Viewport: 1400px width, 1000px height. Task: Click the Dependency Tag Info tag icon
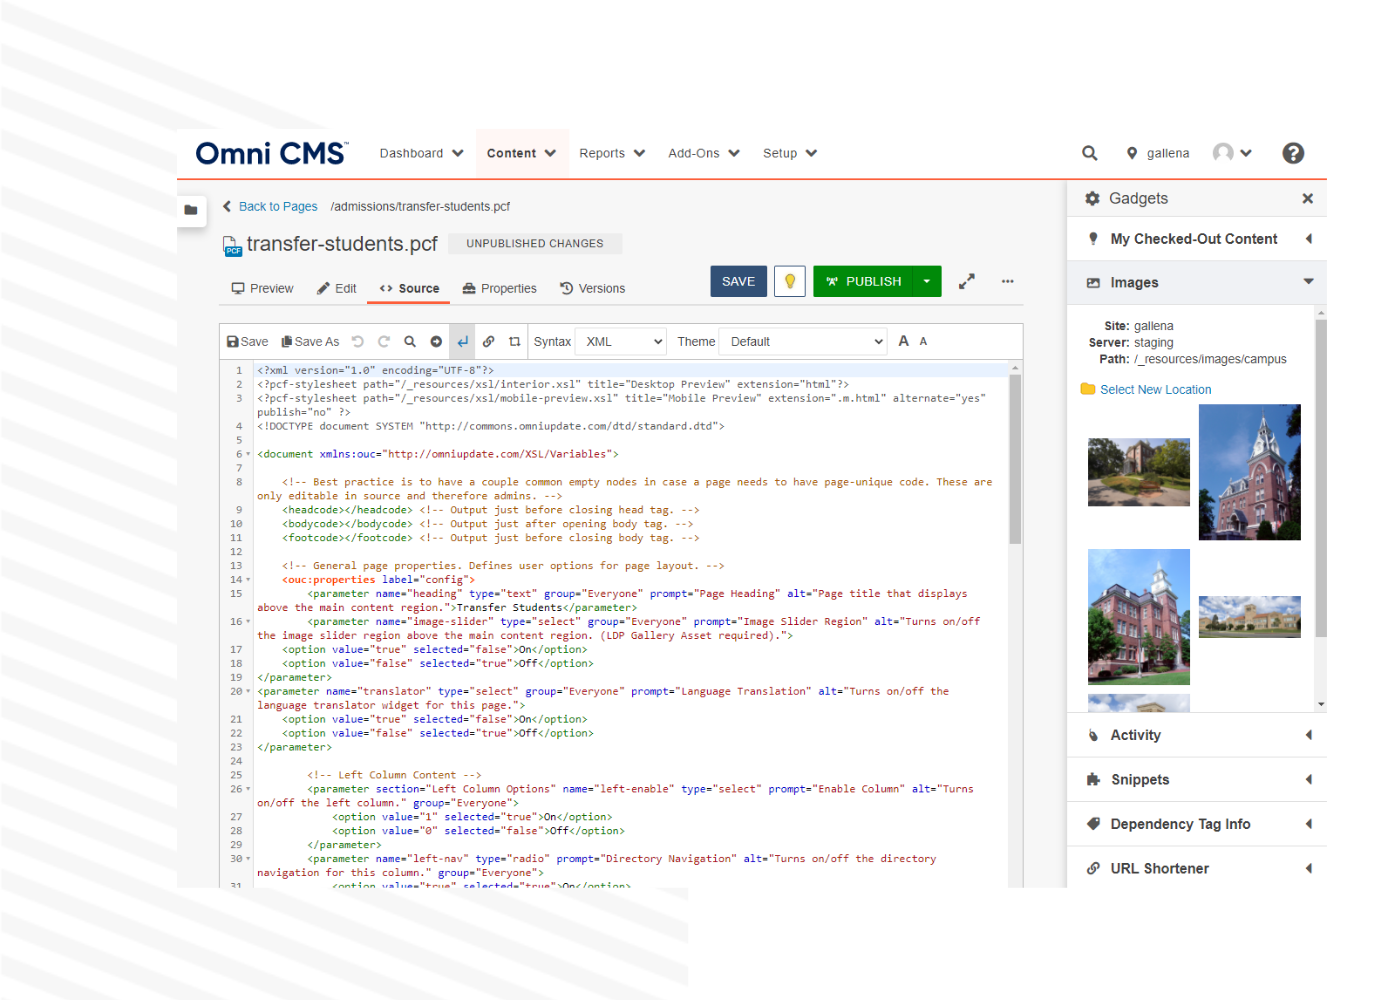tap(1093, 824)
